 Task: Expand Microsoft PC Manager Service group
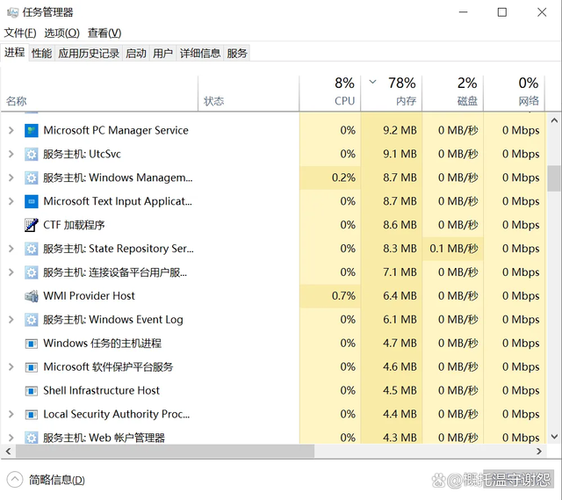coord(11,130)
